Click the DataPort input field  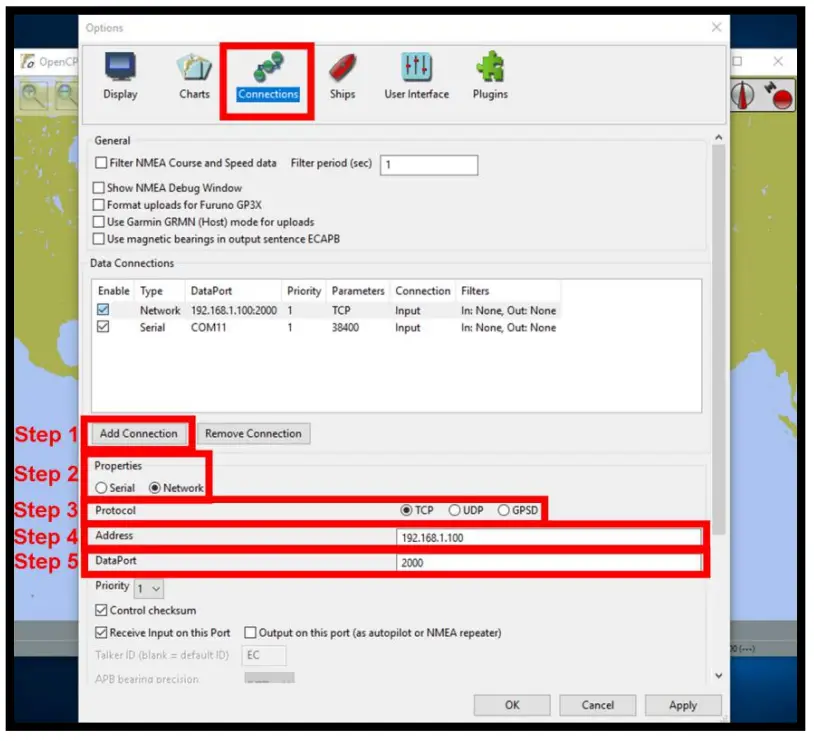(x=549, y=562)
